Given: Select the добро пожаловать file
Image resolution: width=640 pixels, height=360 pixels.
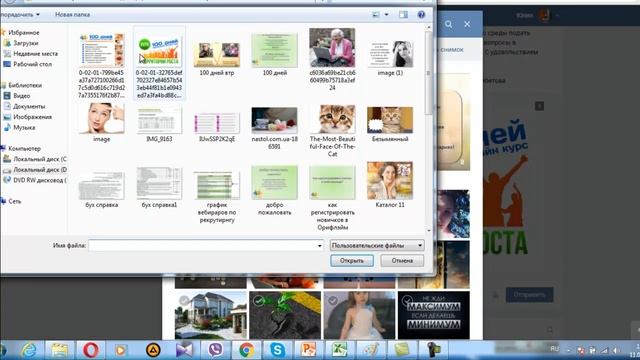Looking at the screenshot, I should (x=274, y=190).
